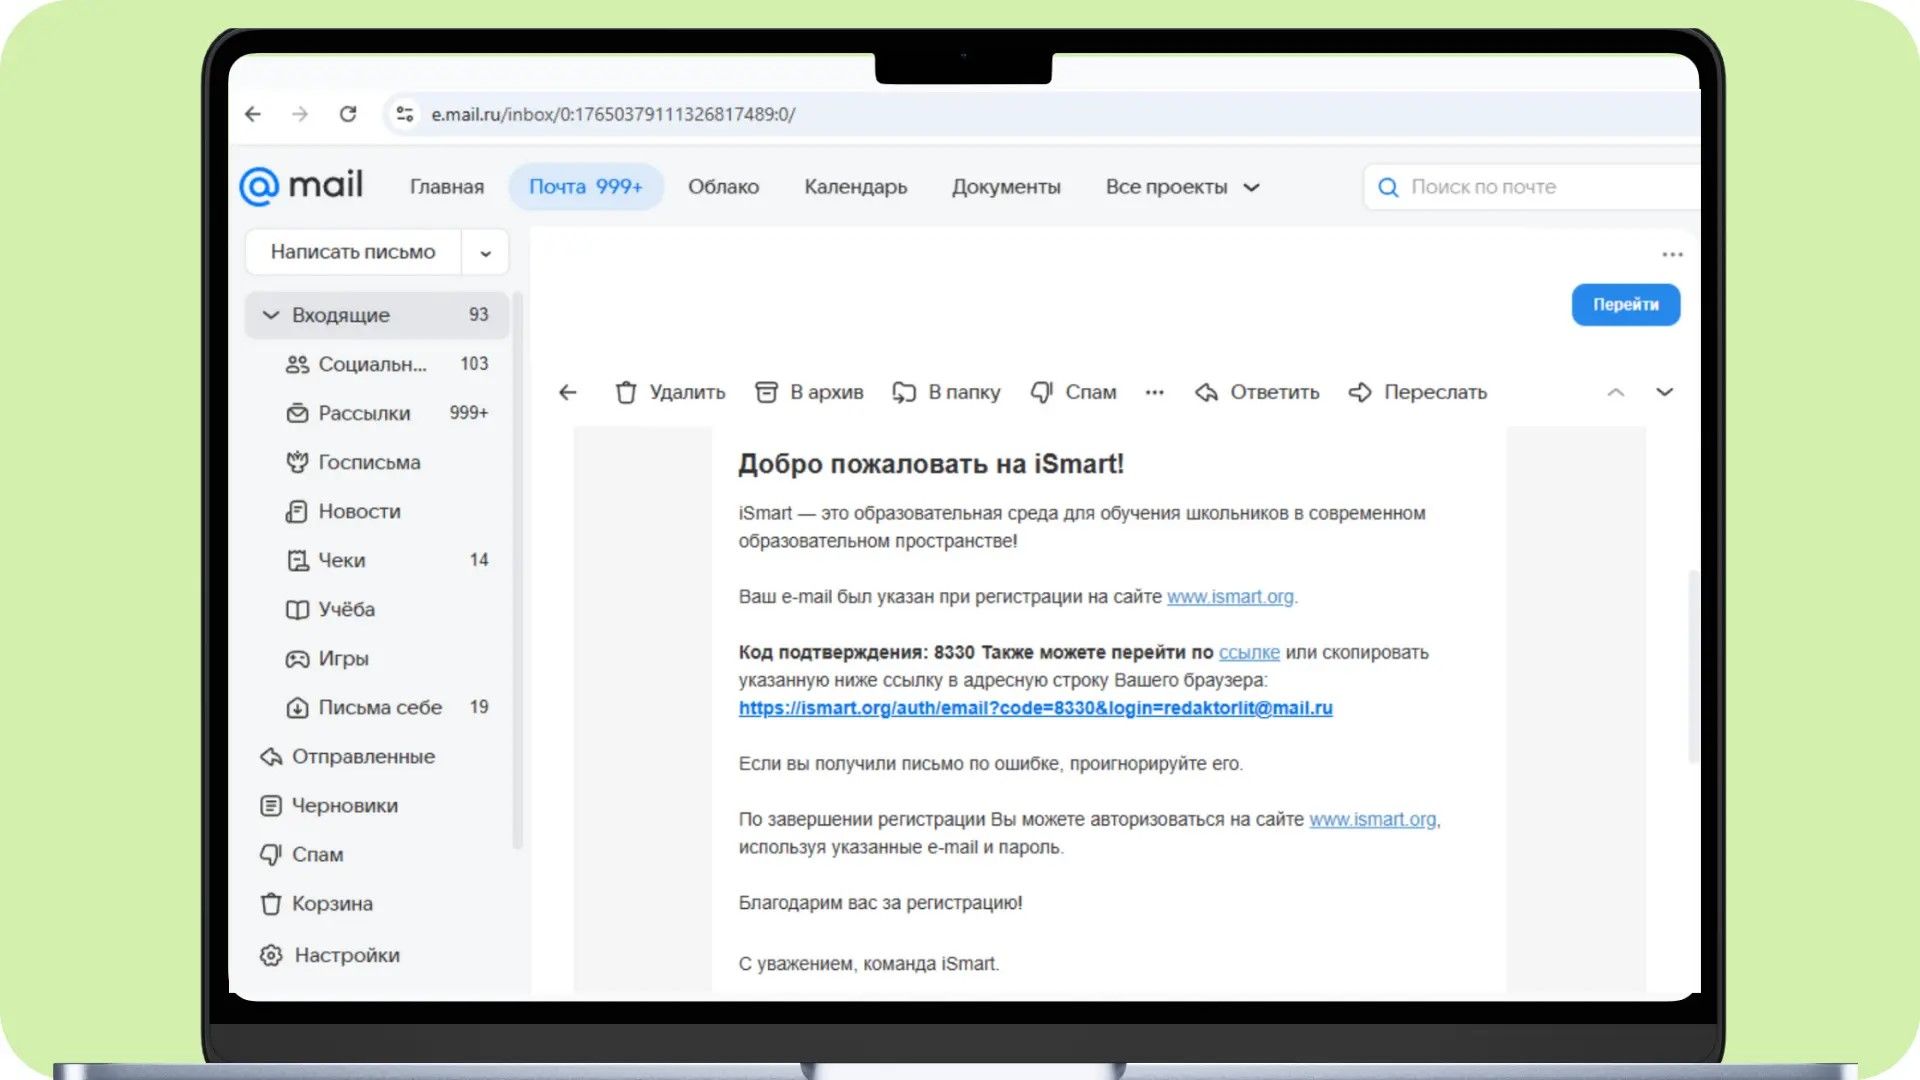Return to inbox list with back arrow
This screenshot has width=1920, height=1080.
pyautogui.click(x=568, y=392)
